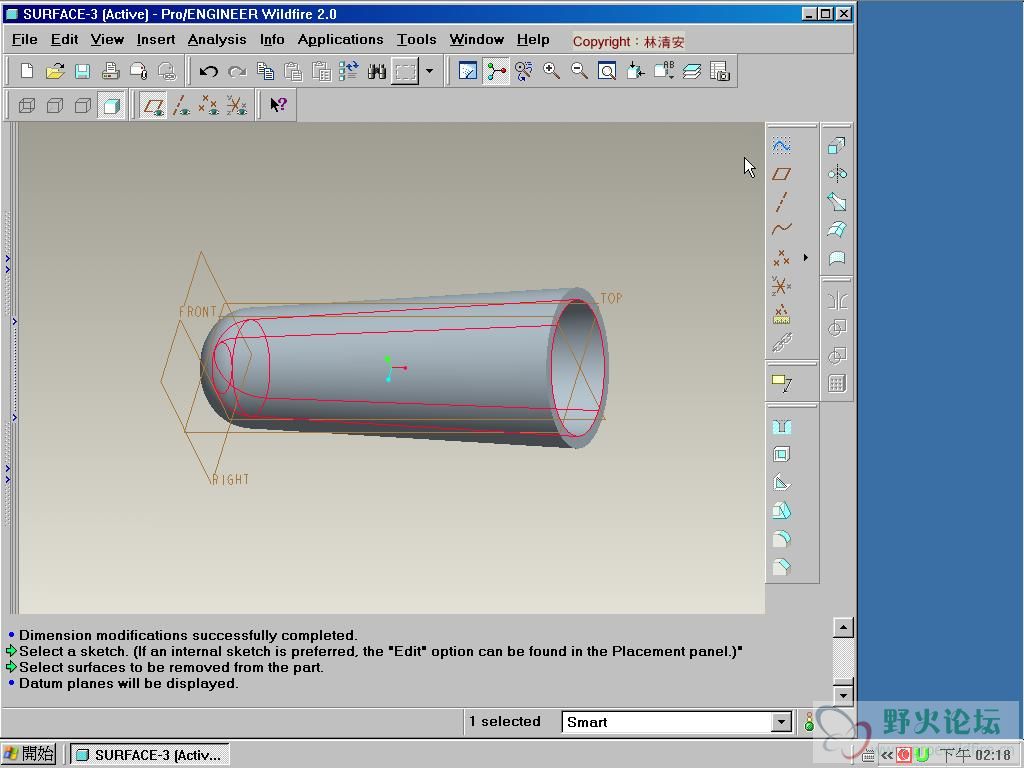Select the Variable Section Sweep tool
Viewport: 1024px width, 768px height.
tap(837, 202)
